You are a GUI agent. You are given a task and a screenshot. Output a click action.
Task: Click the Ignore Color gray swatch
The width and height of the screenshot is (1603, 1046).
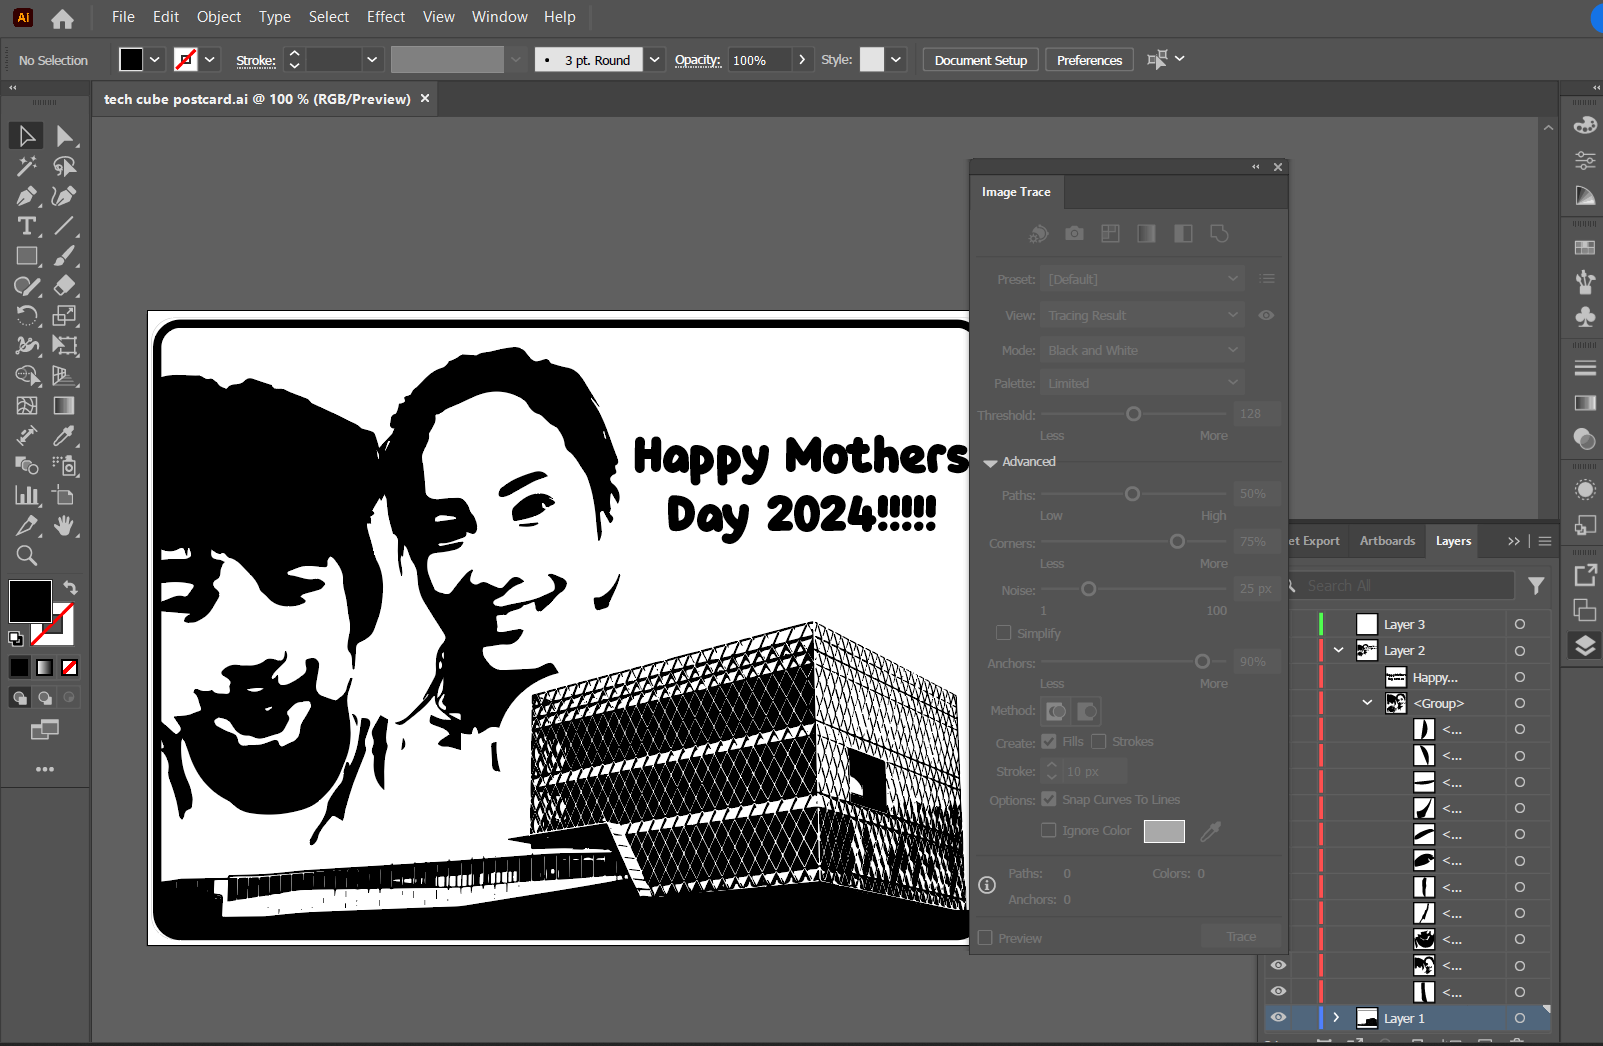[1164, 831]
